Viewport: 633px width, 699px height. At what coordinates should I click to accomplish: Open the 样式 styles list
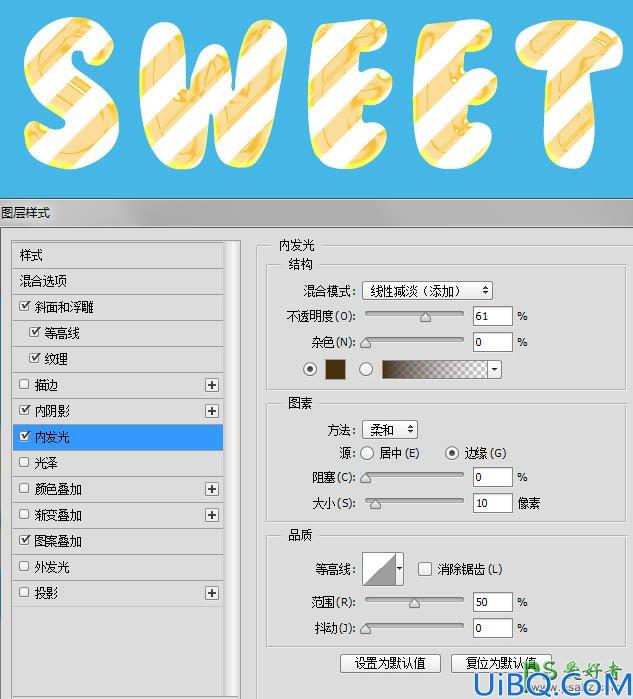[x=118, y=255]
